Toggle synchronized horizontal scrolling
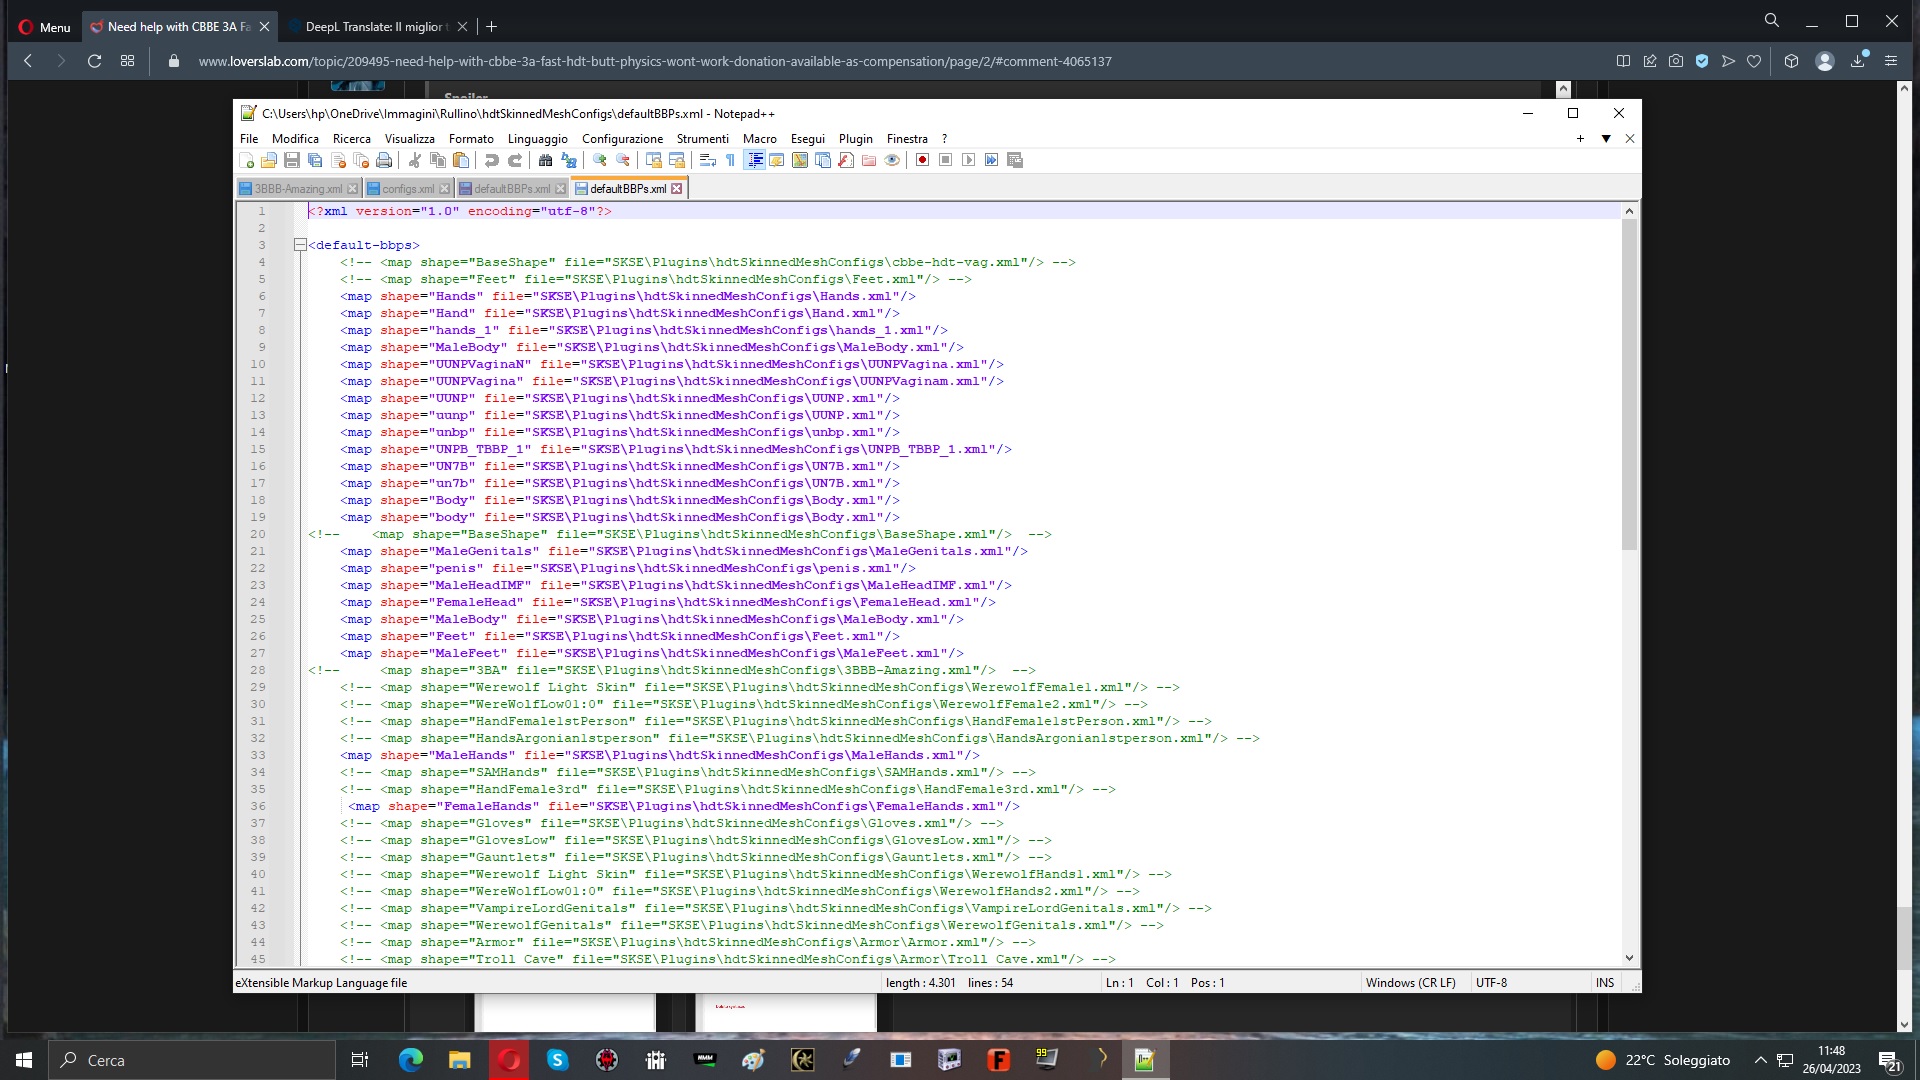The width and height of the screenshot is (1920, 1080). point(676,160)
